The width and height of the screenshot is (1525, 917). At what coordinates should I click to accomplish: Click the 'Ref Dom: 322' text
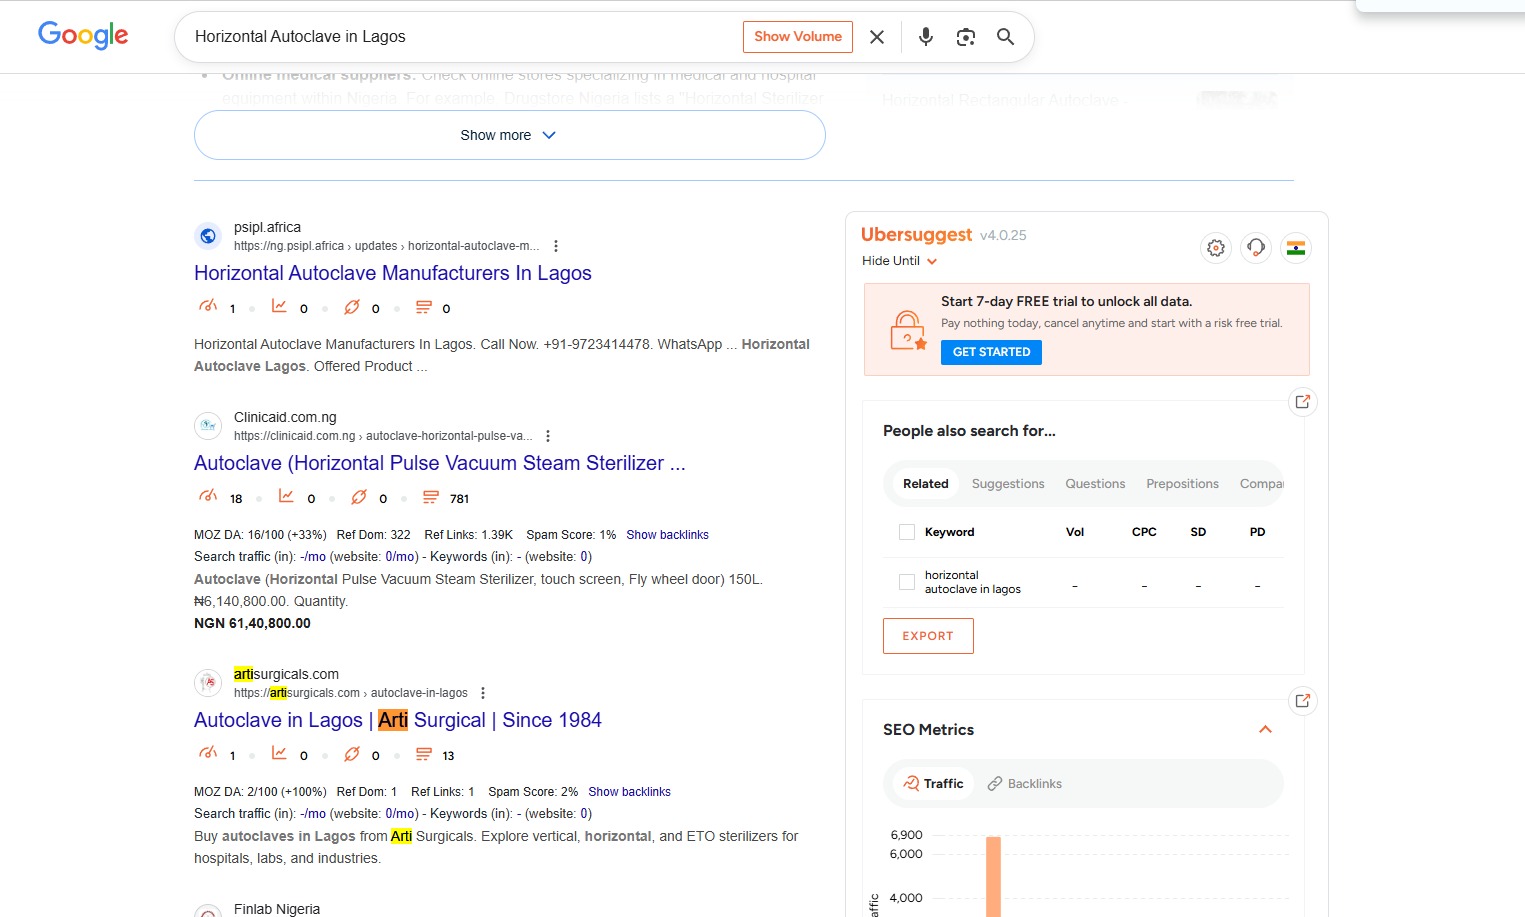point(374,535)
